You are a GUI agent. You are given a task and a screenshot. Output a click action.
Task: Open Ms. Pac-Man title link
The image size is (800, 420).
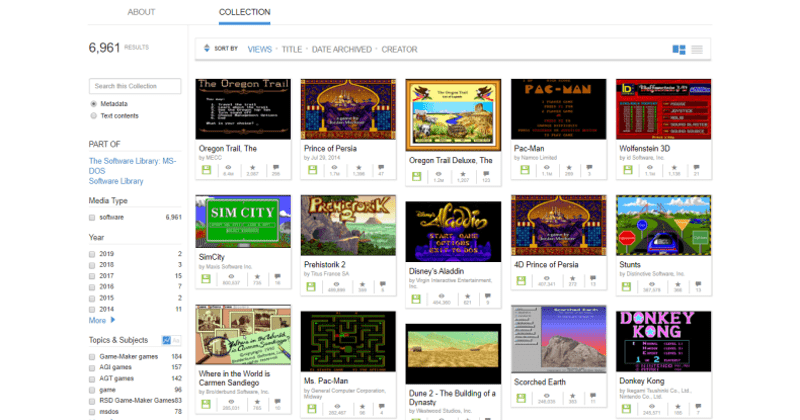(326, 381)
